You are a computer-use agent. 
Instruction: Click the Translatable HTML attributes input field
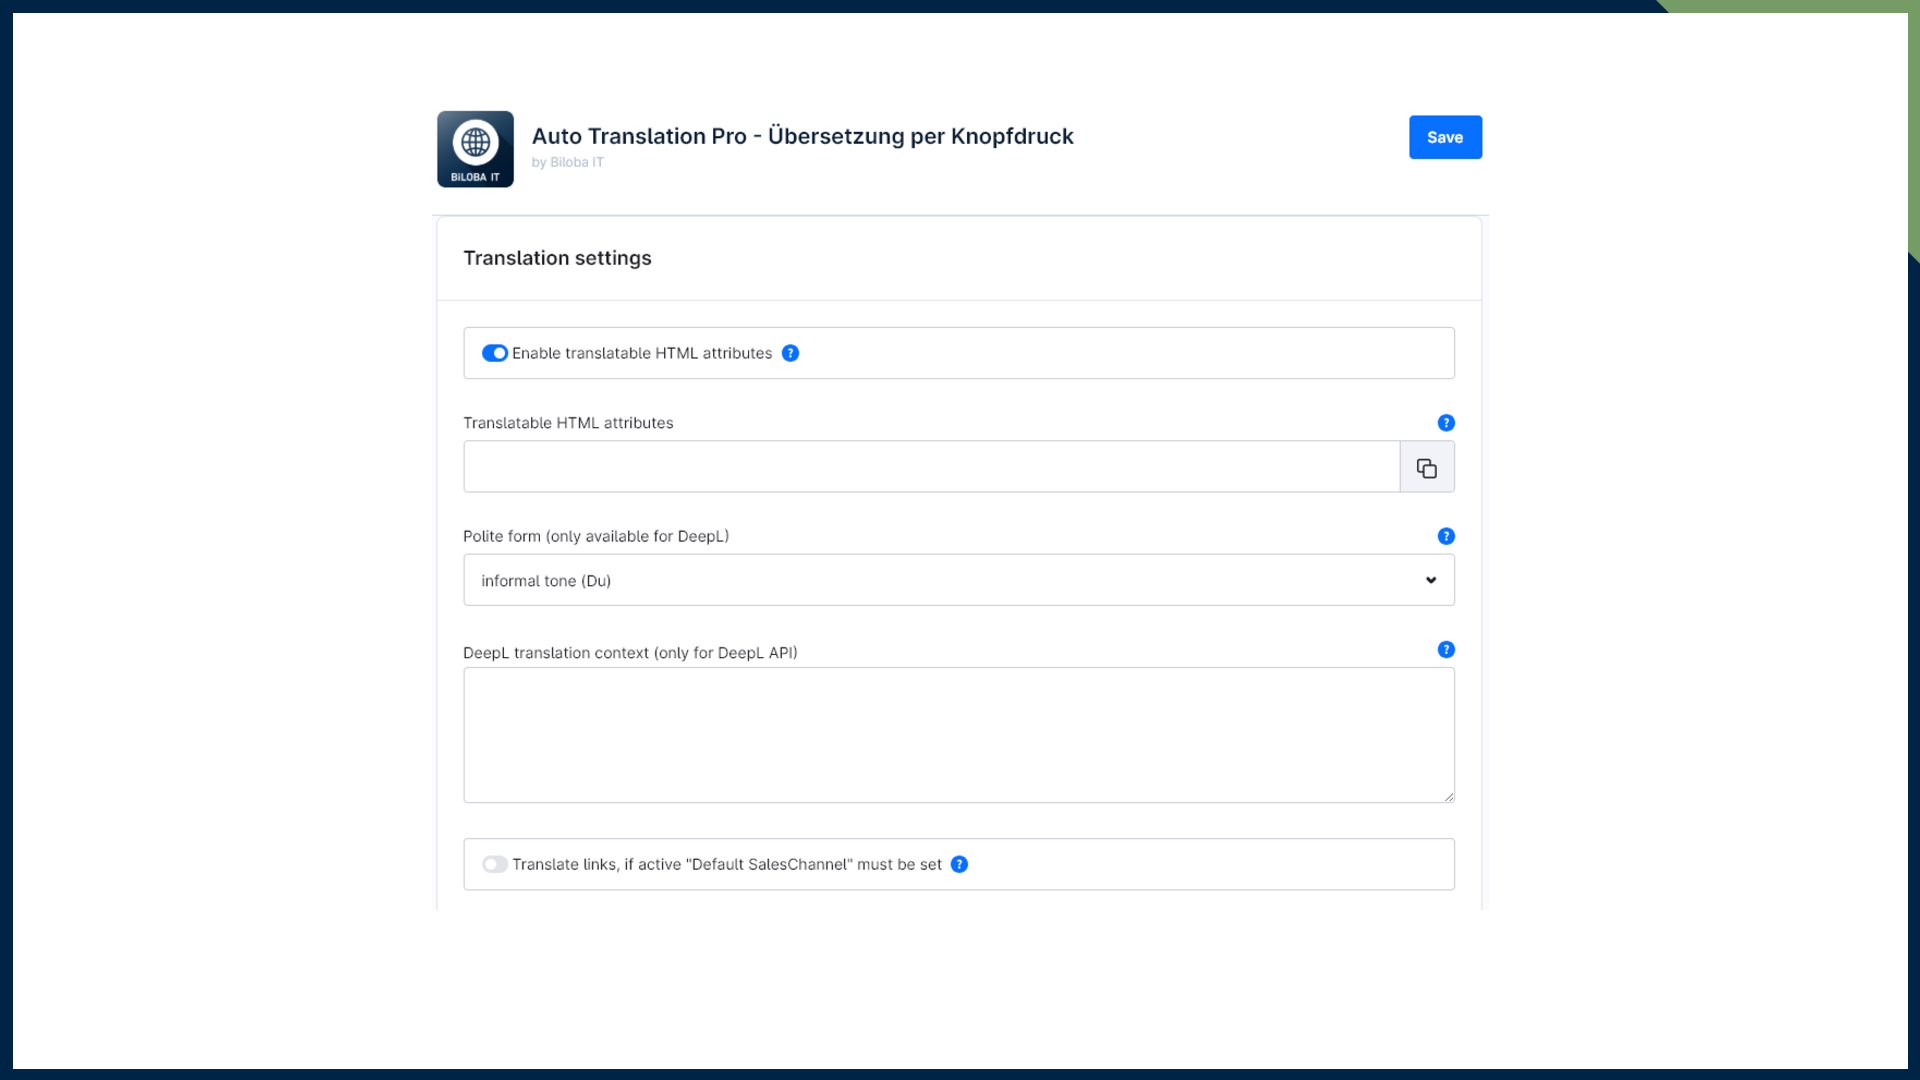click(x=930, y=467)
